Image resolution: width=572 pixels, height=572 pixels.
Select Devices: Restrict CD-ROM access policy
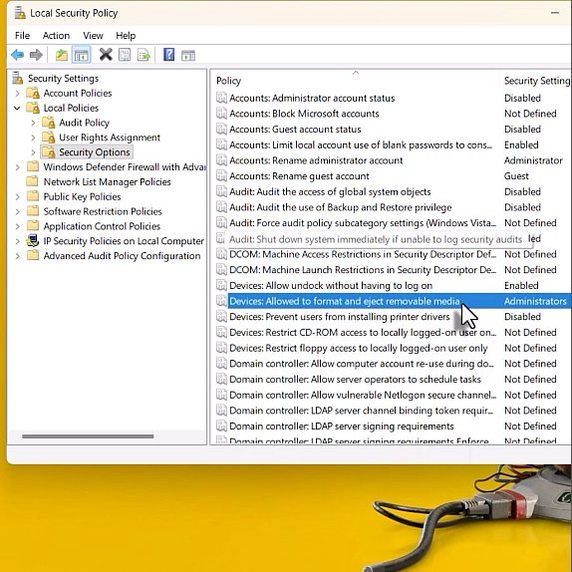(x=363, y=332)
